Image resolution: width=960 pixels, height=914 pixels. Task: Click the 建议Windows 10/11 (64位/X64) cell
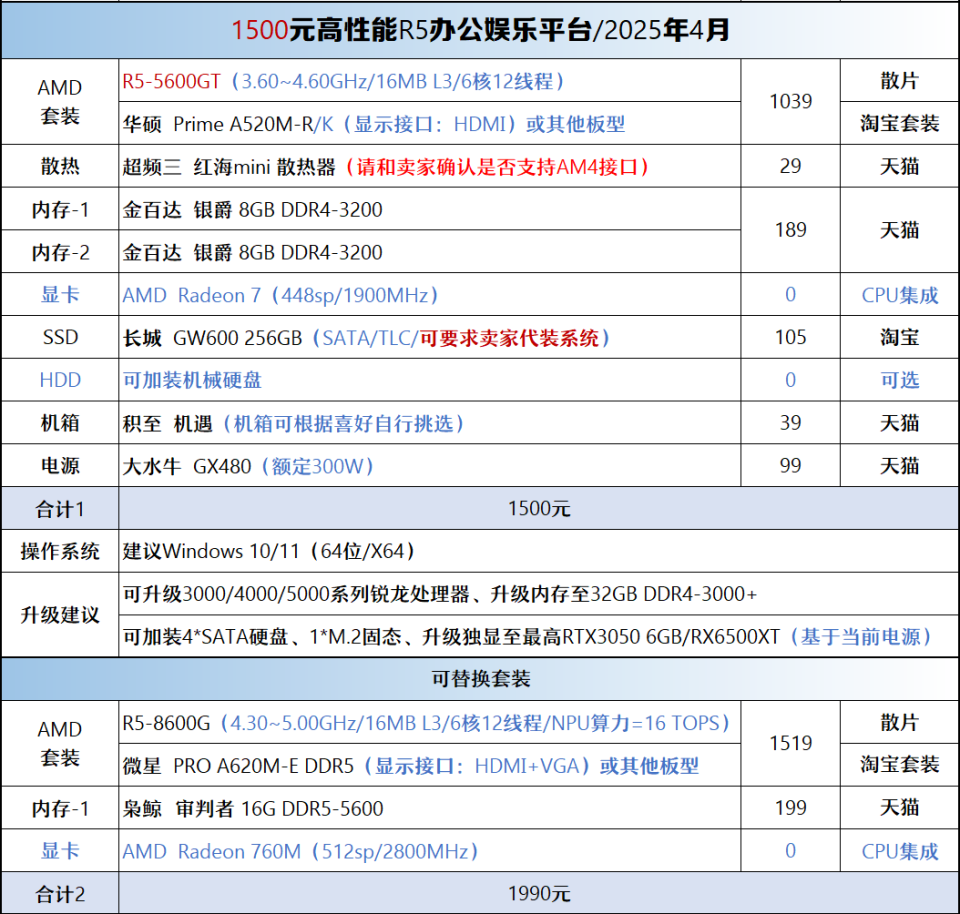(x=539, y=552)
